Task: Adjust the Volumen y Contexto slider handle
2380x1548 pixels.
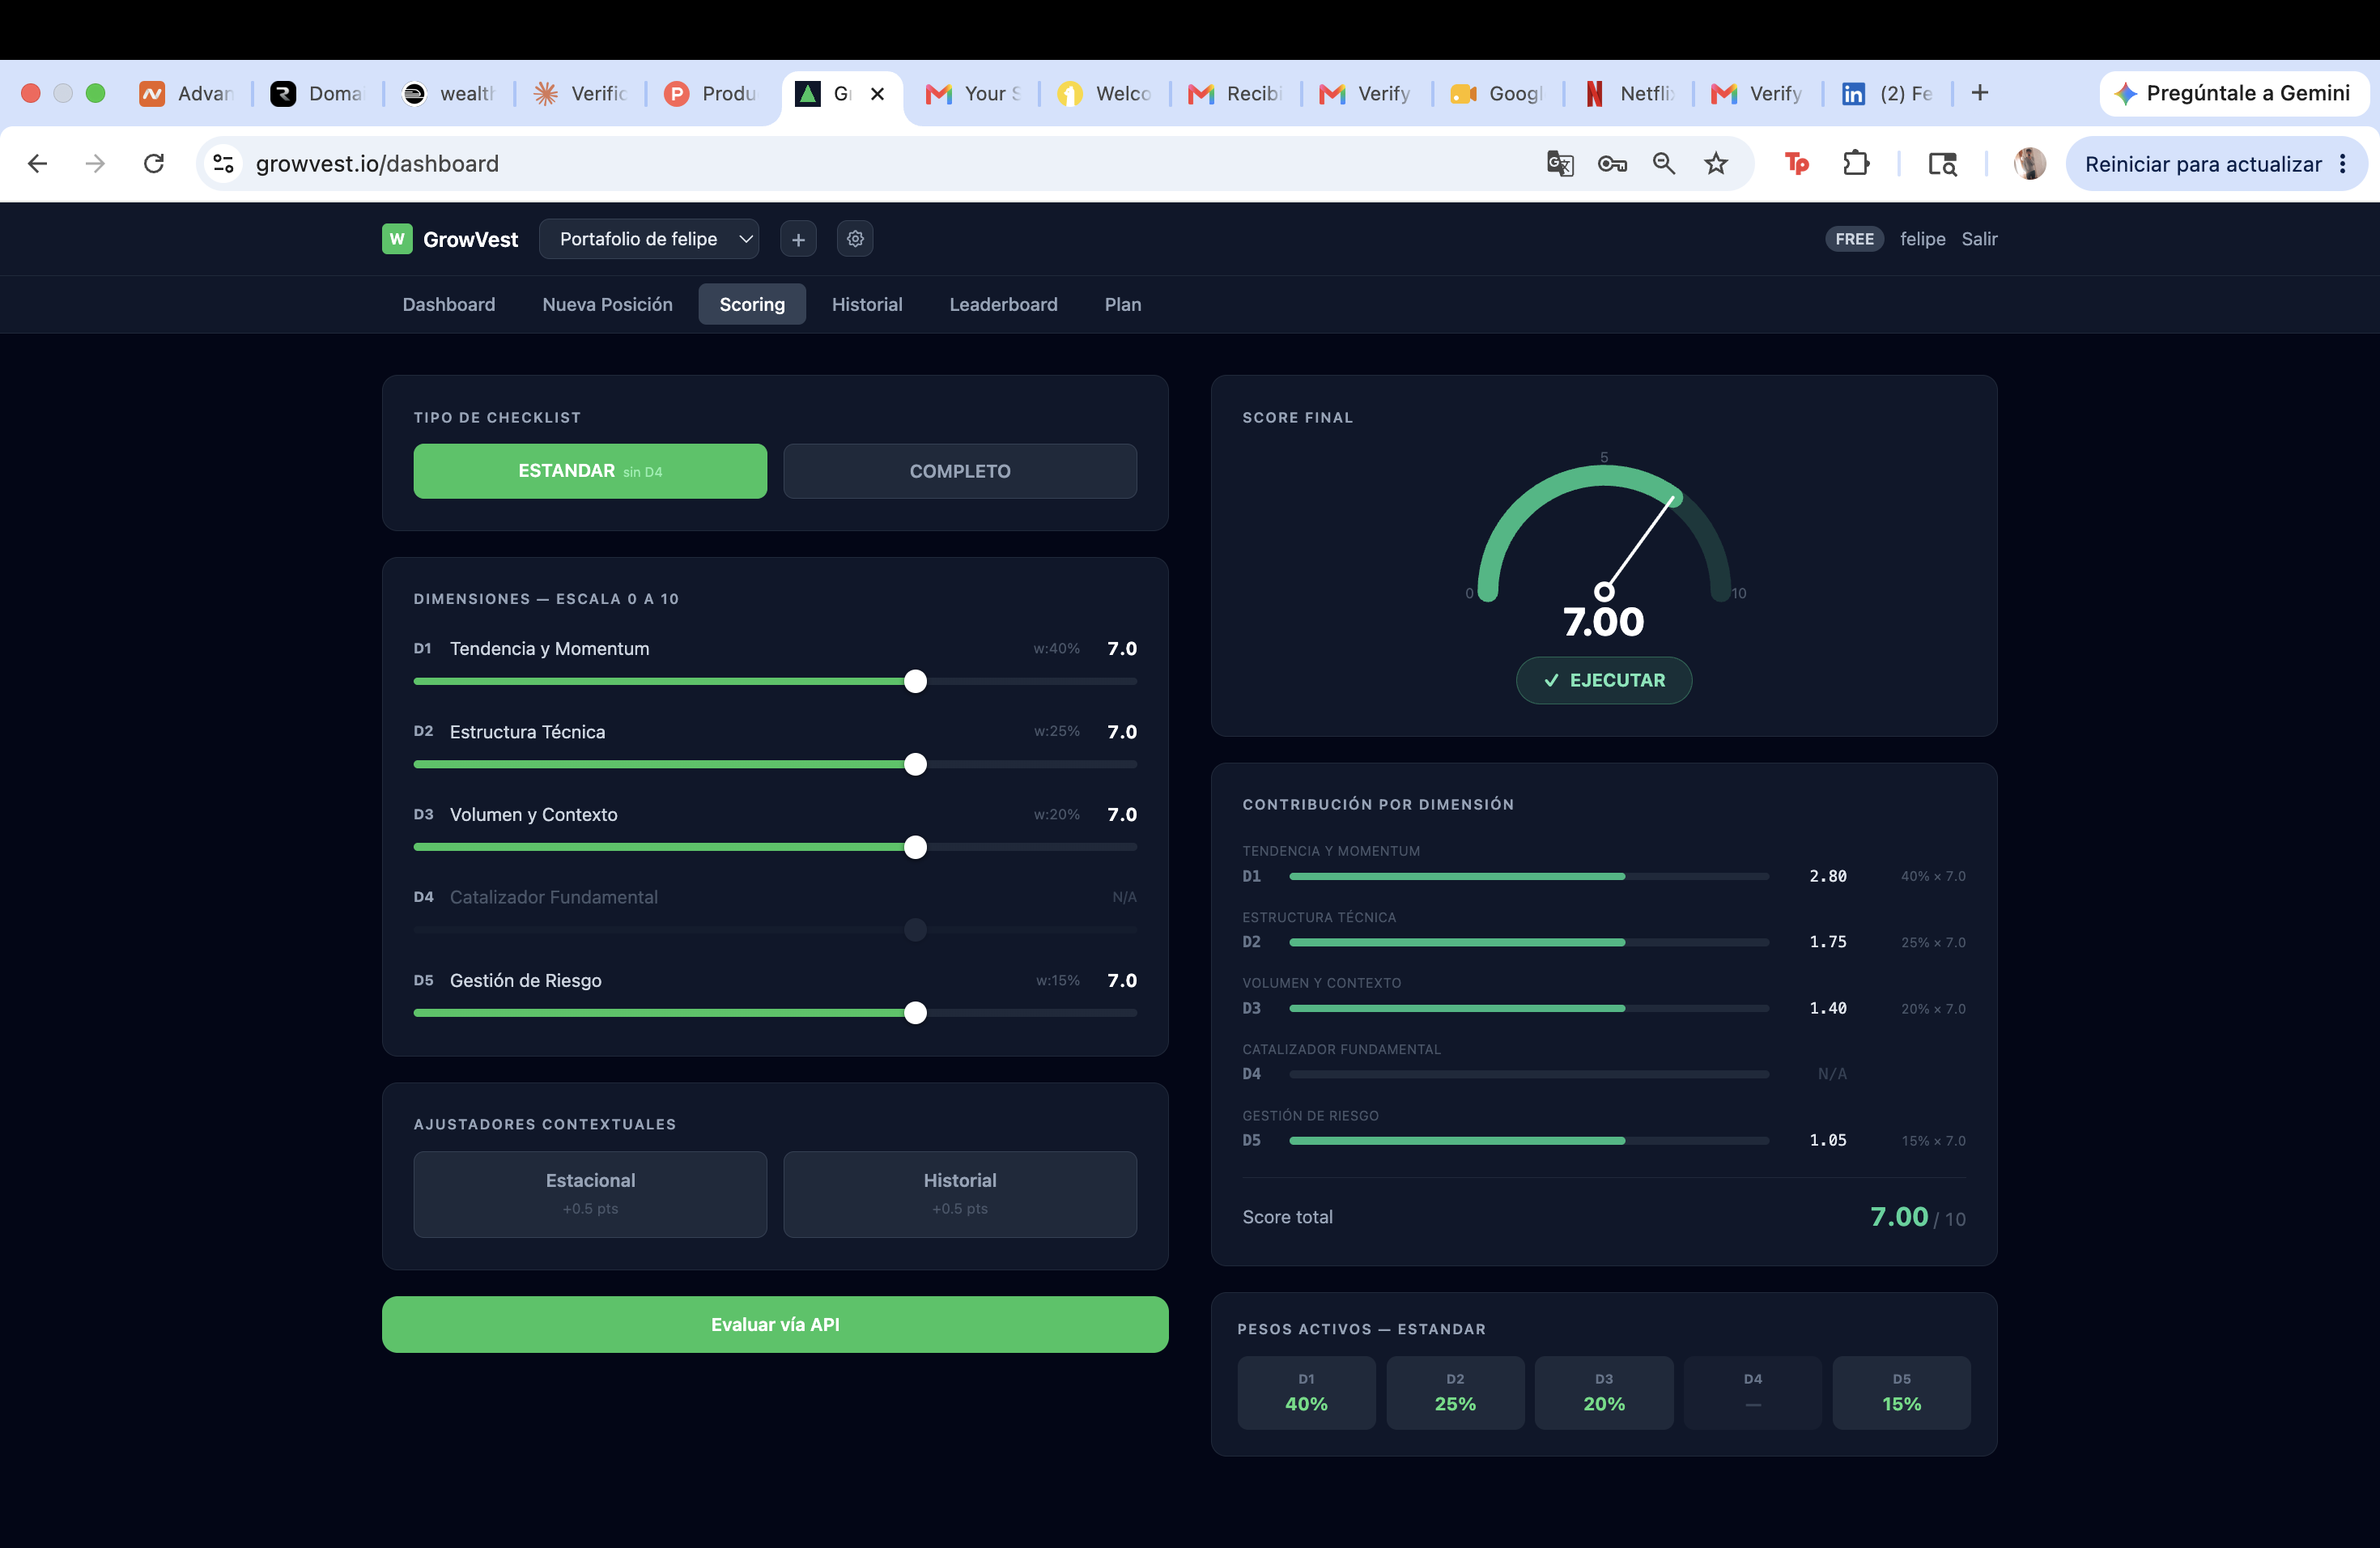Action: [x=915, y=848]
